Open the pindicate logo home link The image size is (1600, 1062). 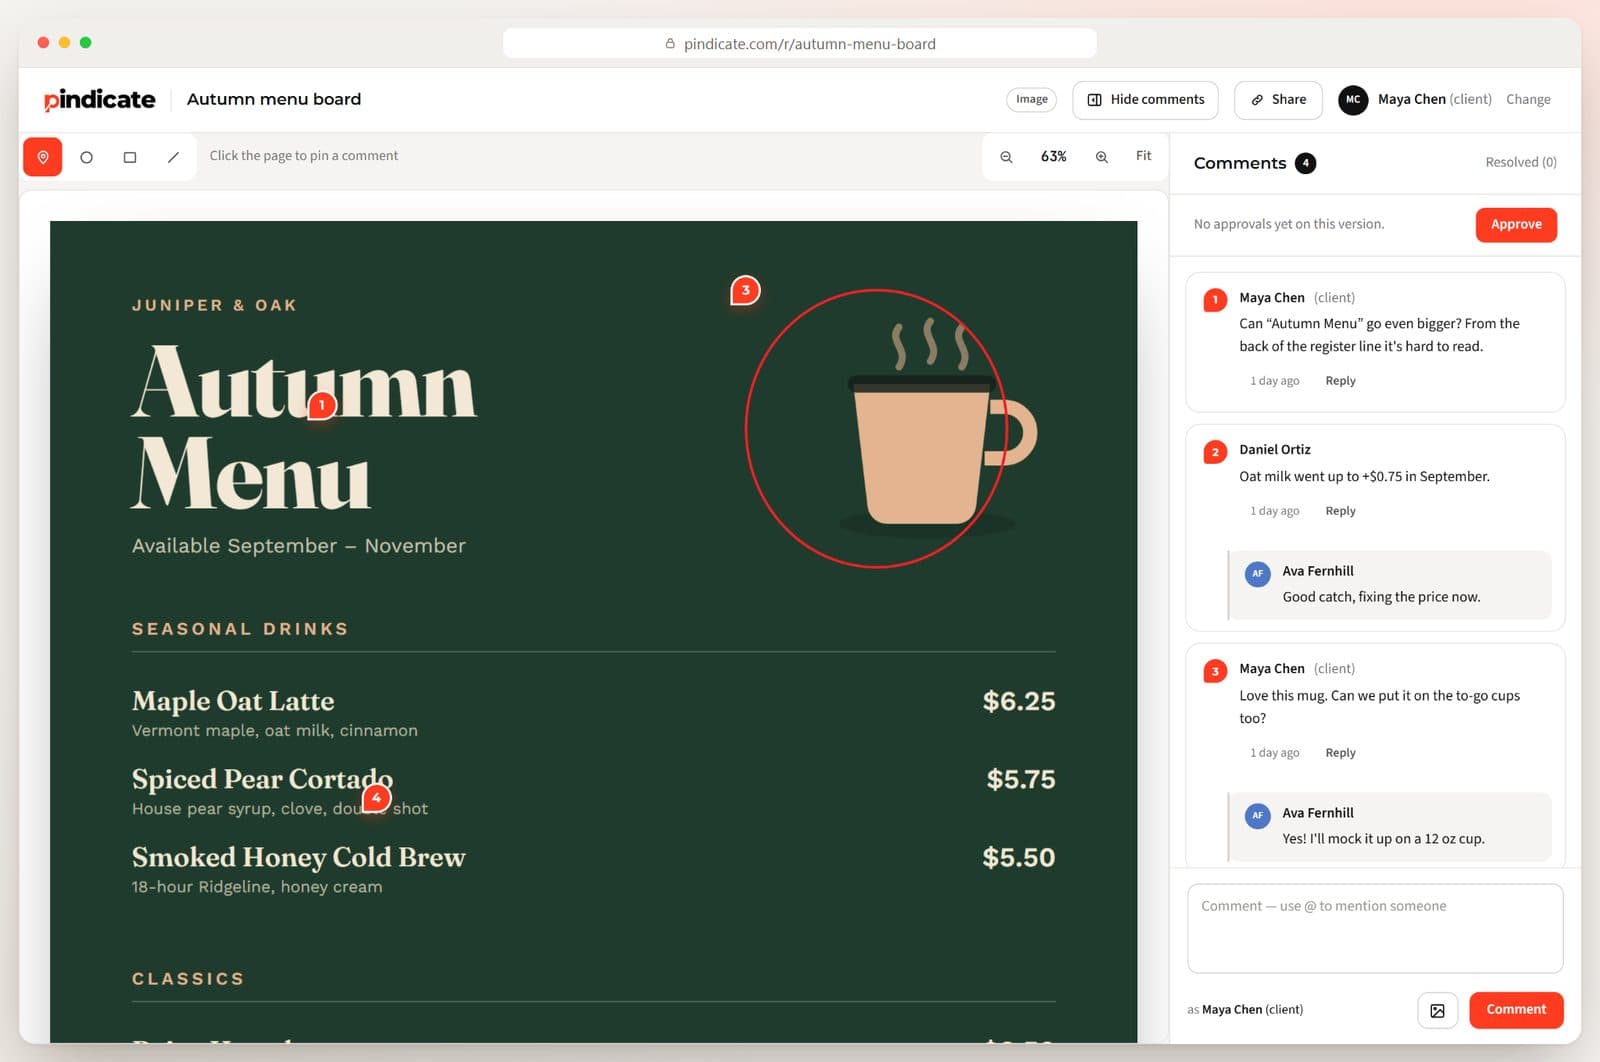click(99, 99)
